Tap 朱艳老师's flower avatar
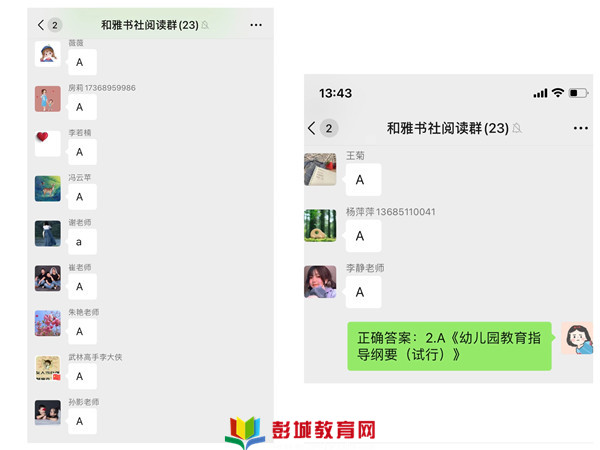The image size is (600, 450). 48,323
